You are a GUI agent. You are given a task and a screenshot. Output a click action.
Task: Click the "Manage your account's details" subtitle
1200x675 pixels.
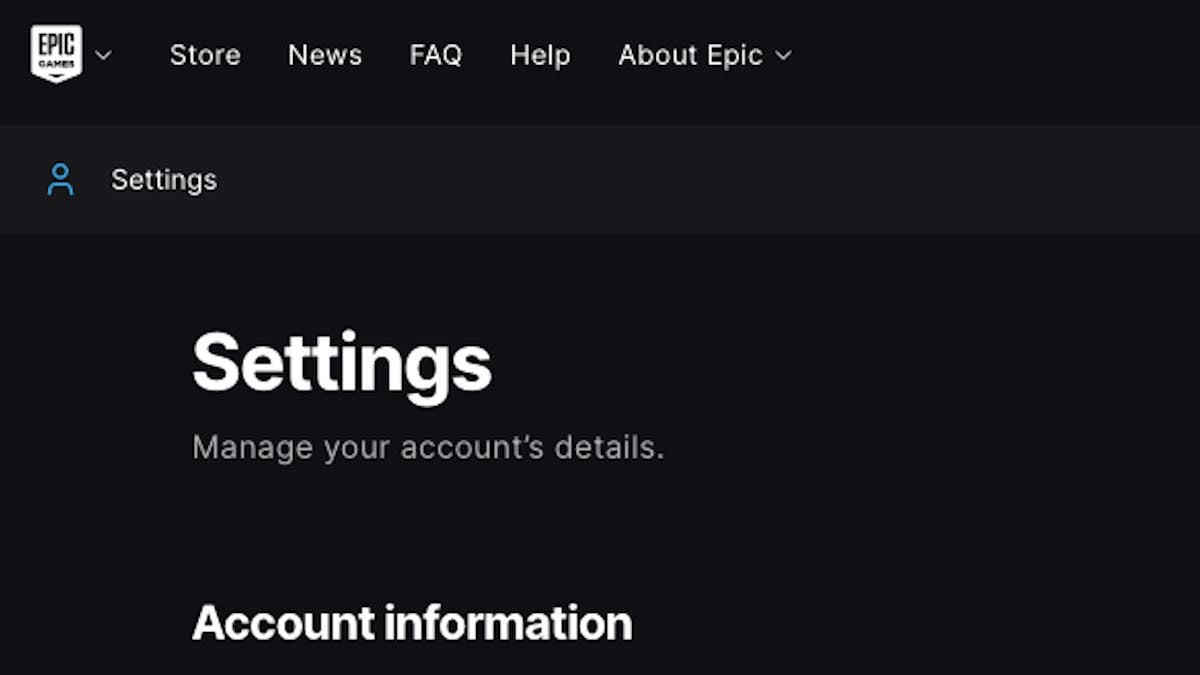428,447
